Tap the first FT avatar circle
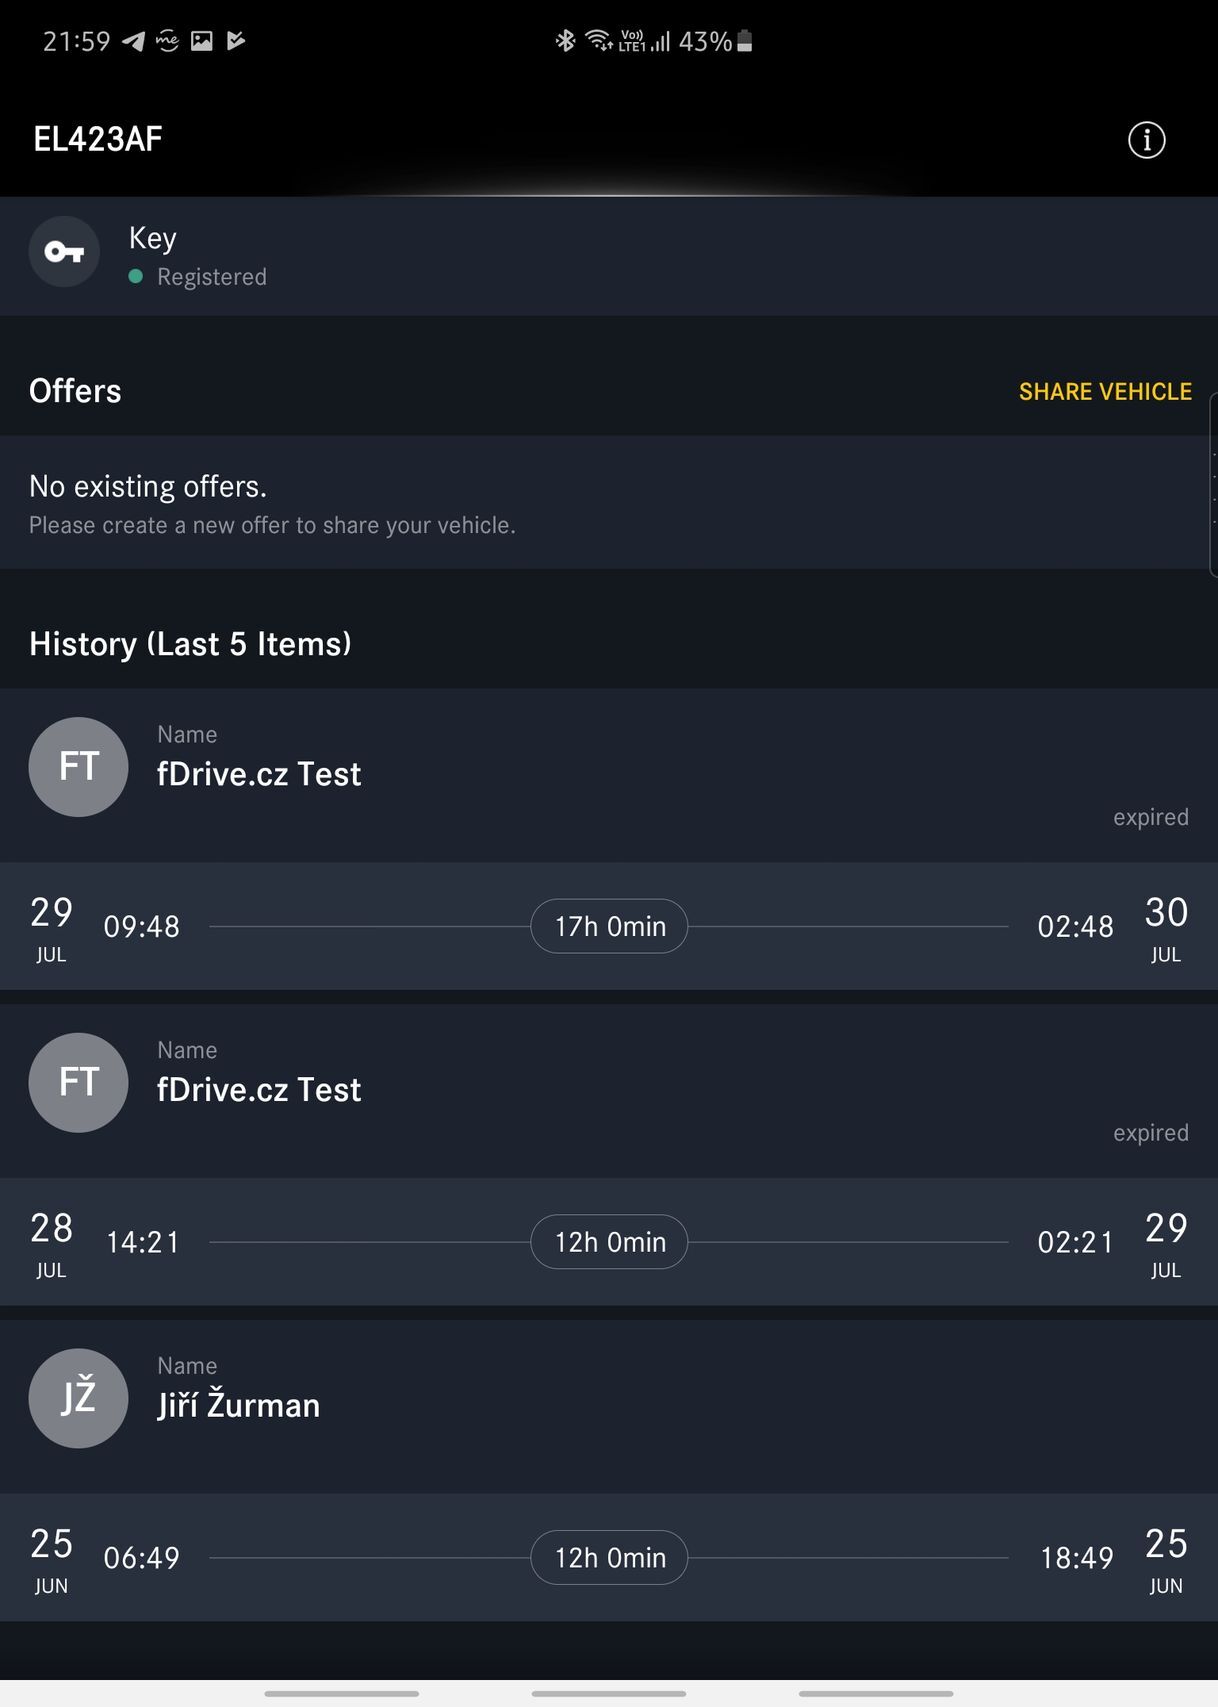The height and width of the screenshot is (1707, 1218). click(x=78, y=767)
